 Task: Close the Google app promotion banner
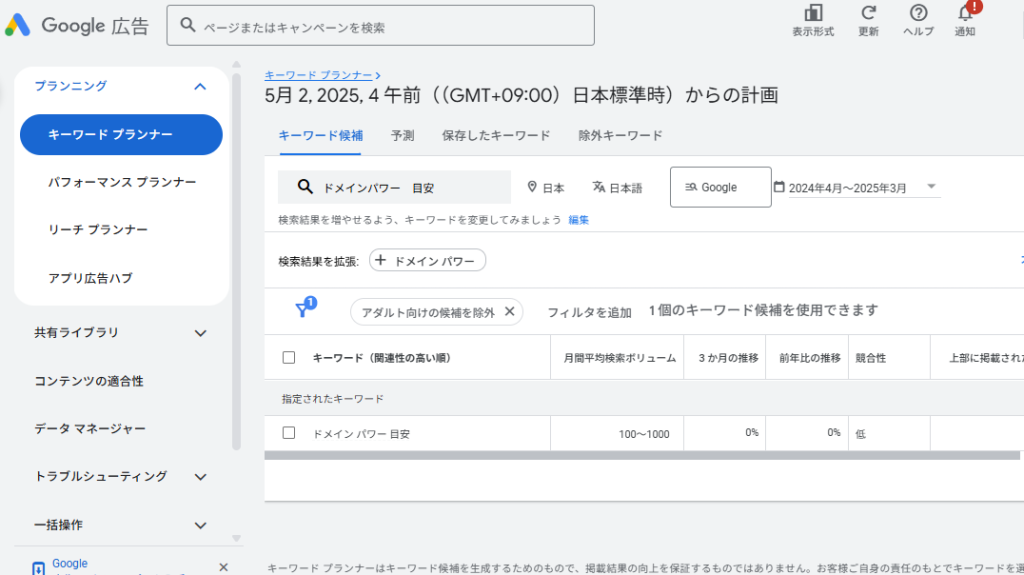pos(223,567)
